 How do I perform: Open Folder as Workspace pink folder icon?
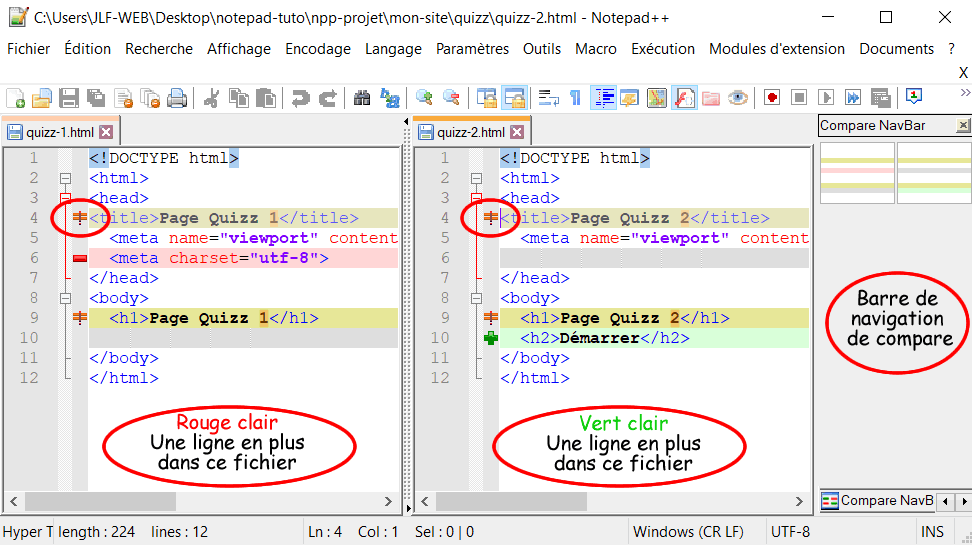[711, 98]
